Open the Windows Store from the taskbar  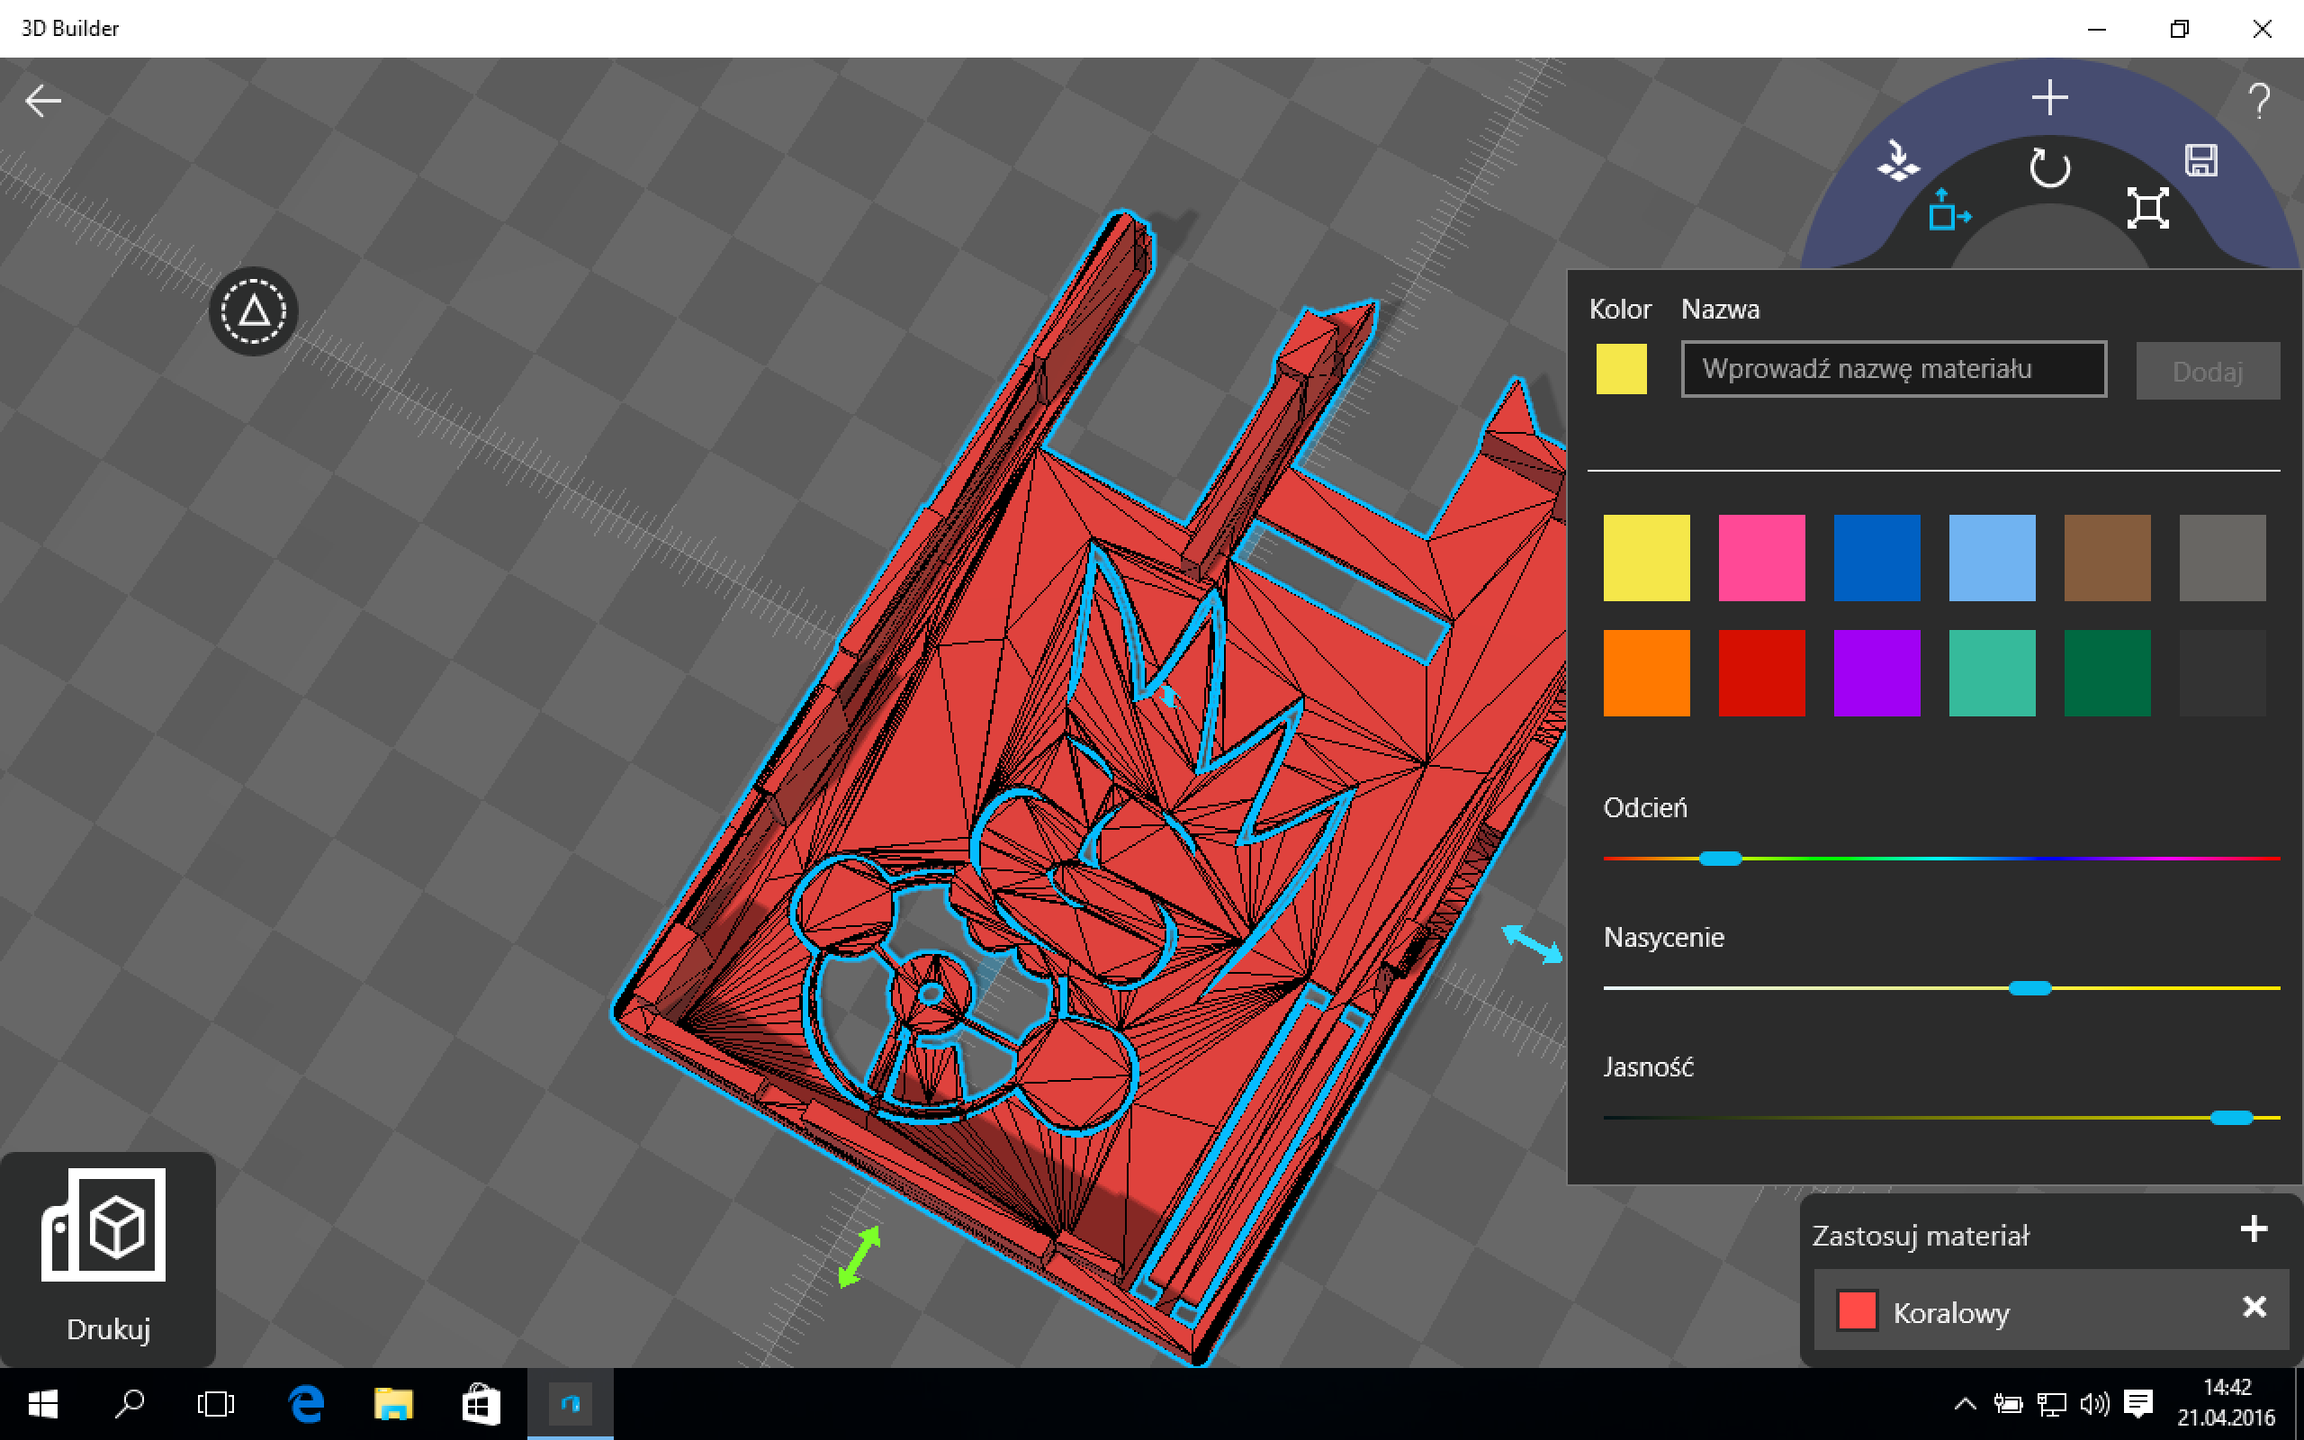point(481,1404)
